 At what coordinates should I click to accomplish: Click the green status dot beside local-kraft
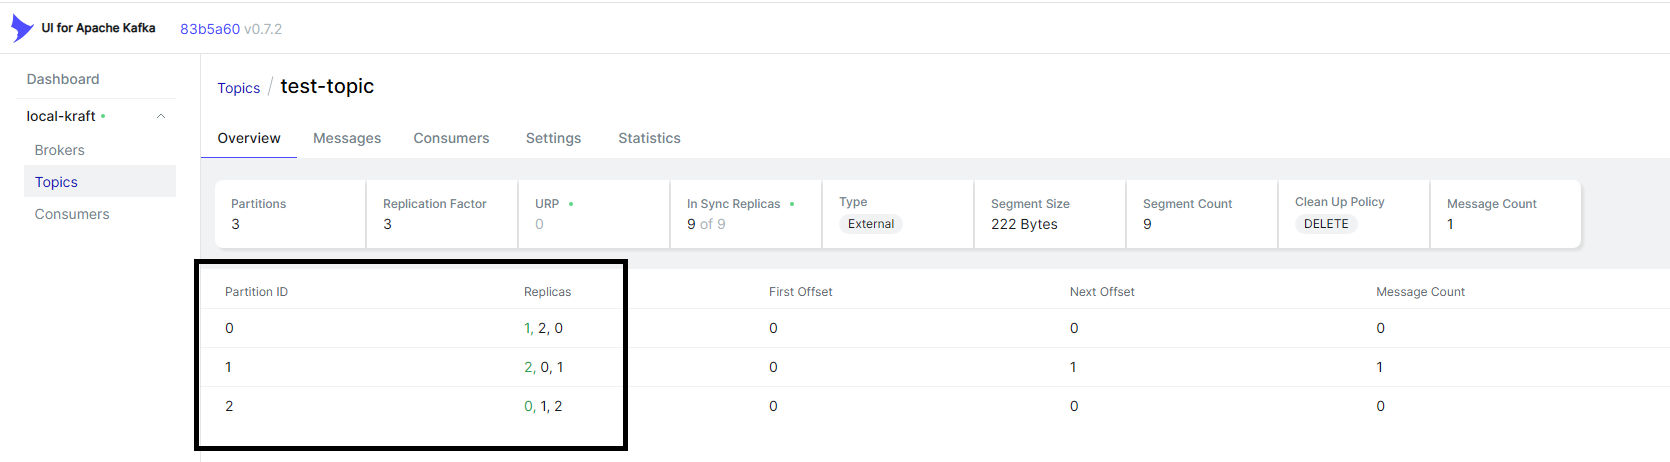[103, 117]
